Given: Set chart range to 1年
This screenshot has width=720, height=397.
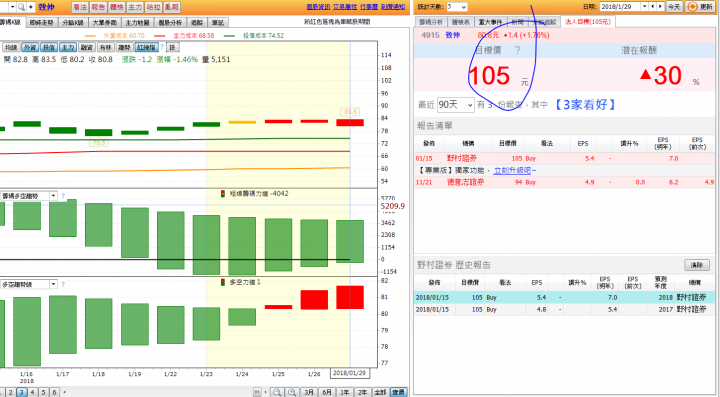Looking at the screenshot, I should pyautogui.click(x=345, y=392).
